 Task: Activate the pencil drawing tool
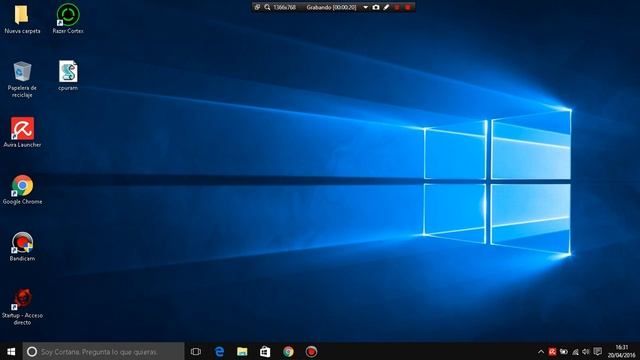pos(386,7)
